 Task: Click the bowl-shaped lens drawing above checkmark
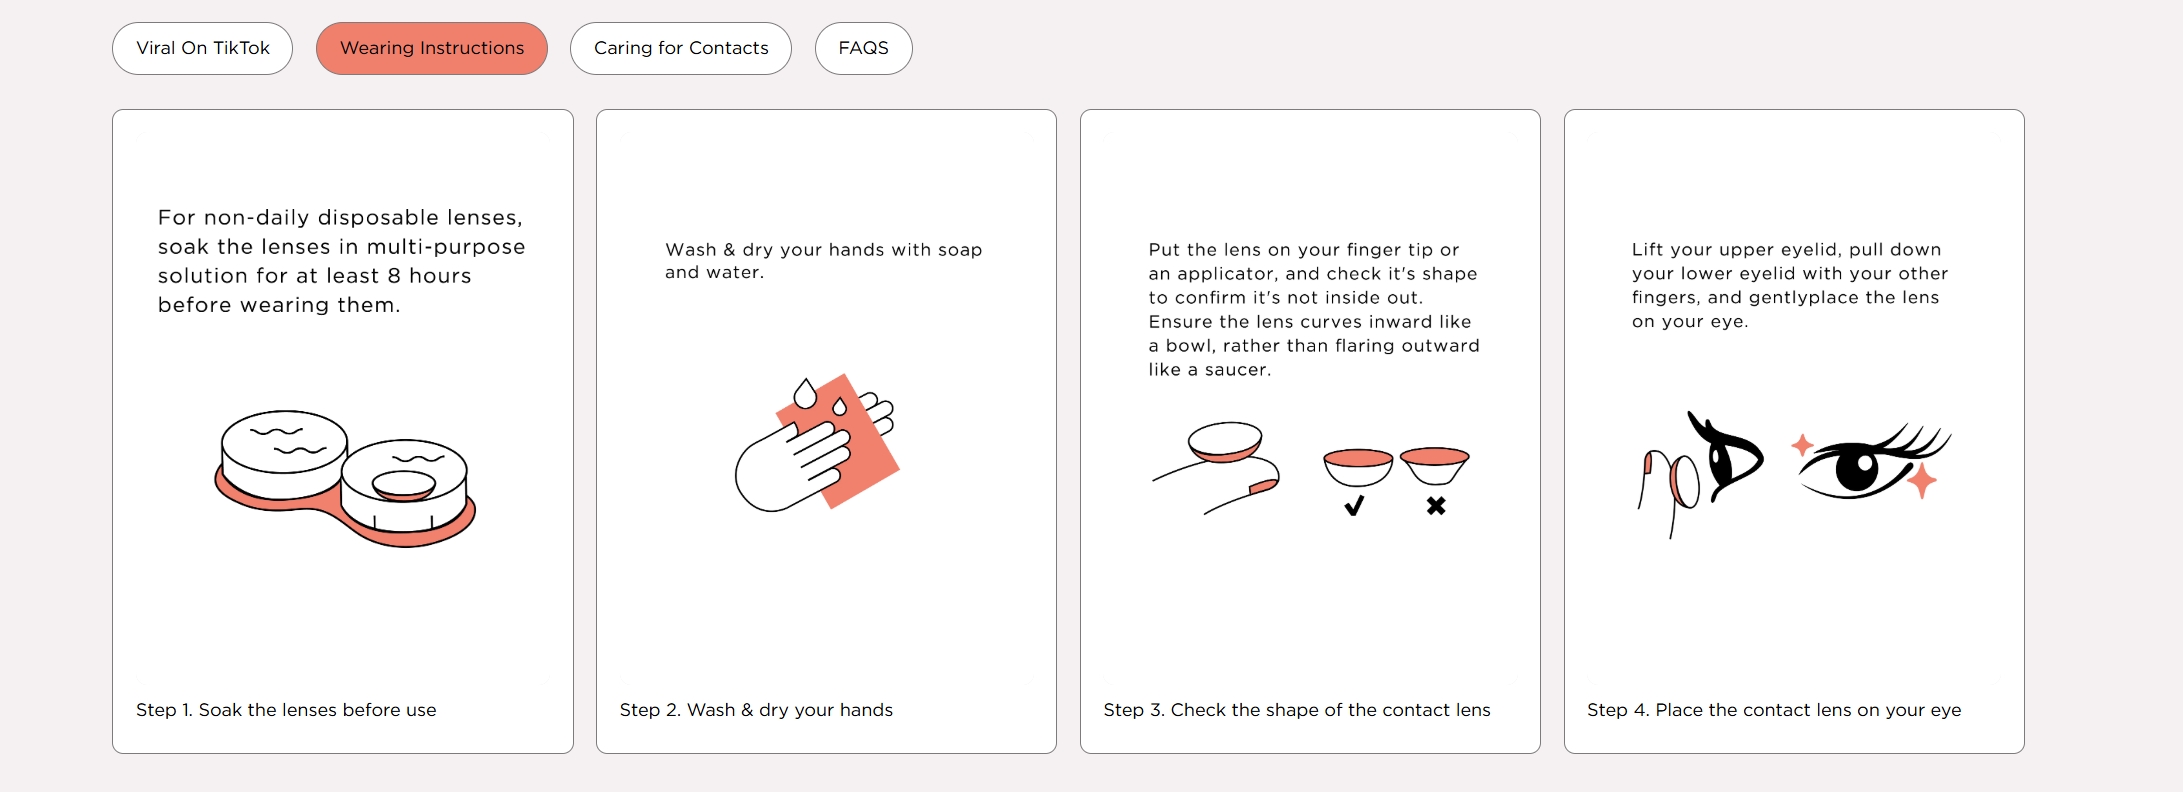pos(1357,466)
